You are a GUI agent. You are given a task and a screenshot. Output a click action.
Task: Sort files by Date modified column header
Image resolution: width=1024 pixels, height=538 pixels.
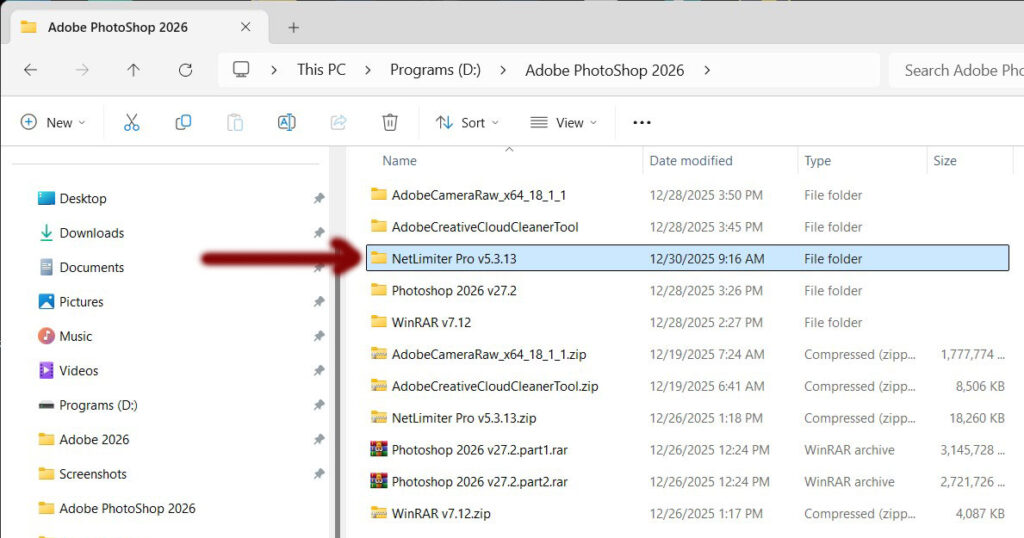coord(691,160)
